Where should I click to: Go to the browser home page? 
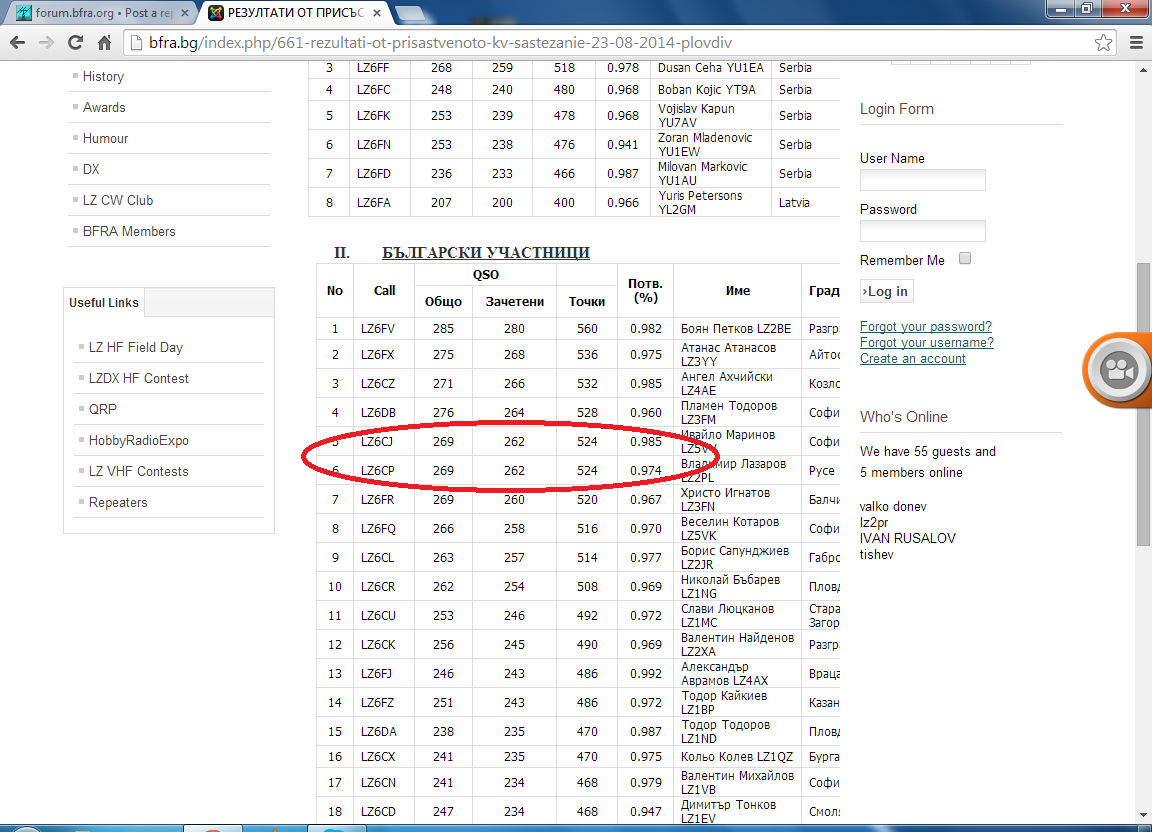coord(104,43)
